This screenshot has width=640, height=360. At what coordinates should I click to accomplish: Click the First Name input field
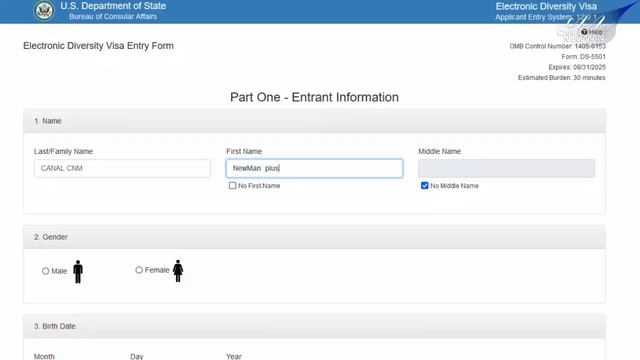(314, 168)
